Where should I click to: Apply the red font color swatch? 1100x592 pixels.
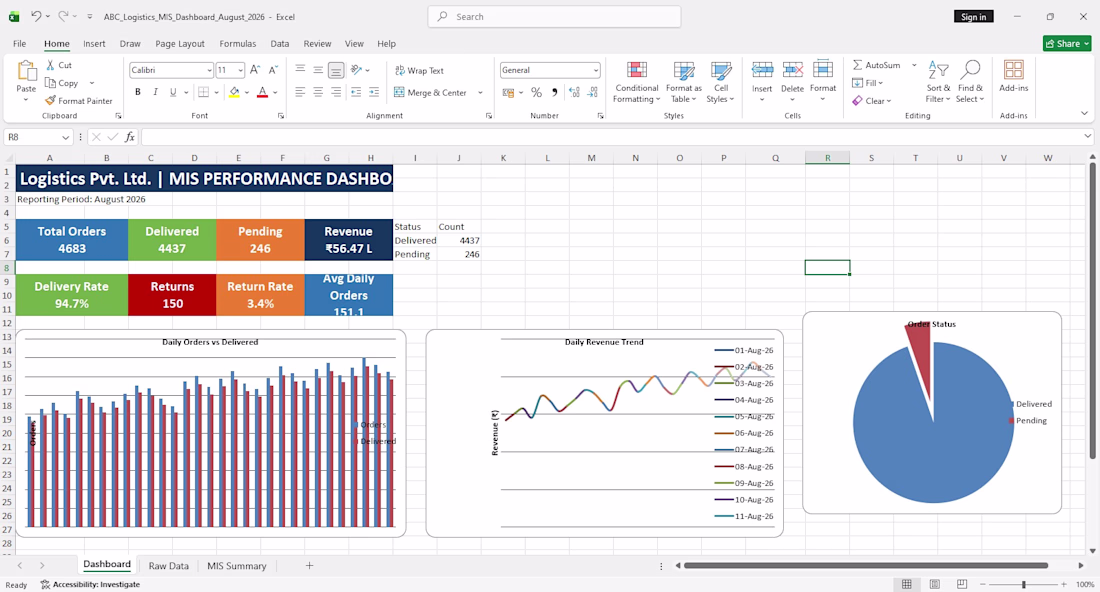(262, 92)
